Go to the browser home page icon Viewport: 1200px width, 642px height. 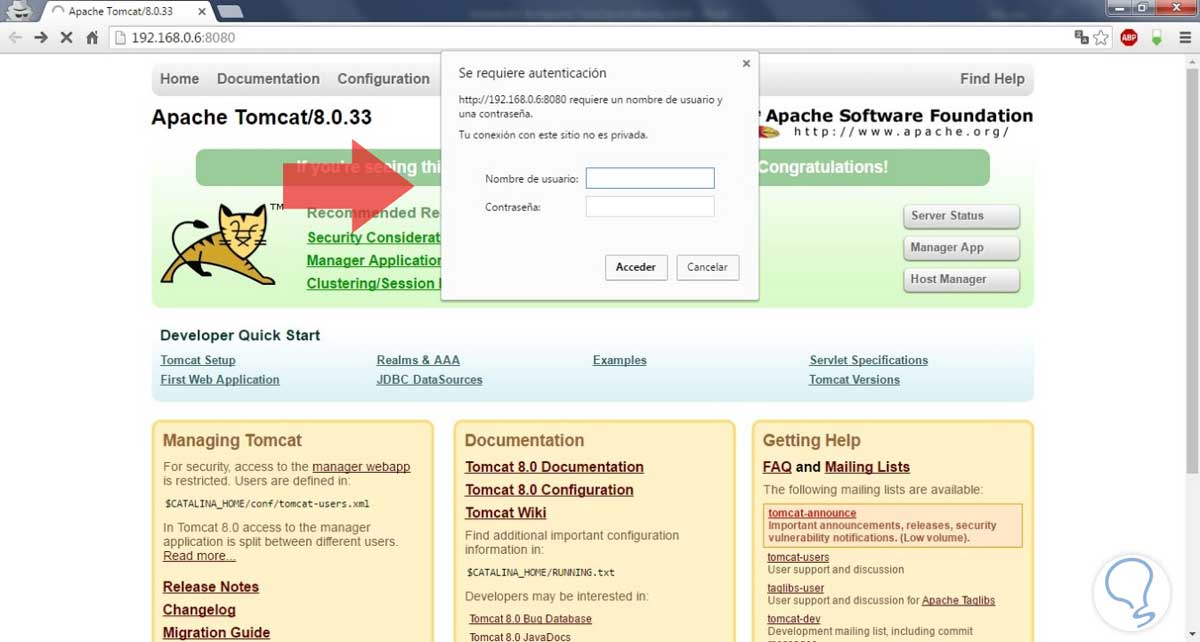pos(92,37)
